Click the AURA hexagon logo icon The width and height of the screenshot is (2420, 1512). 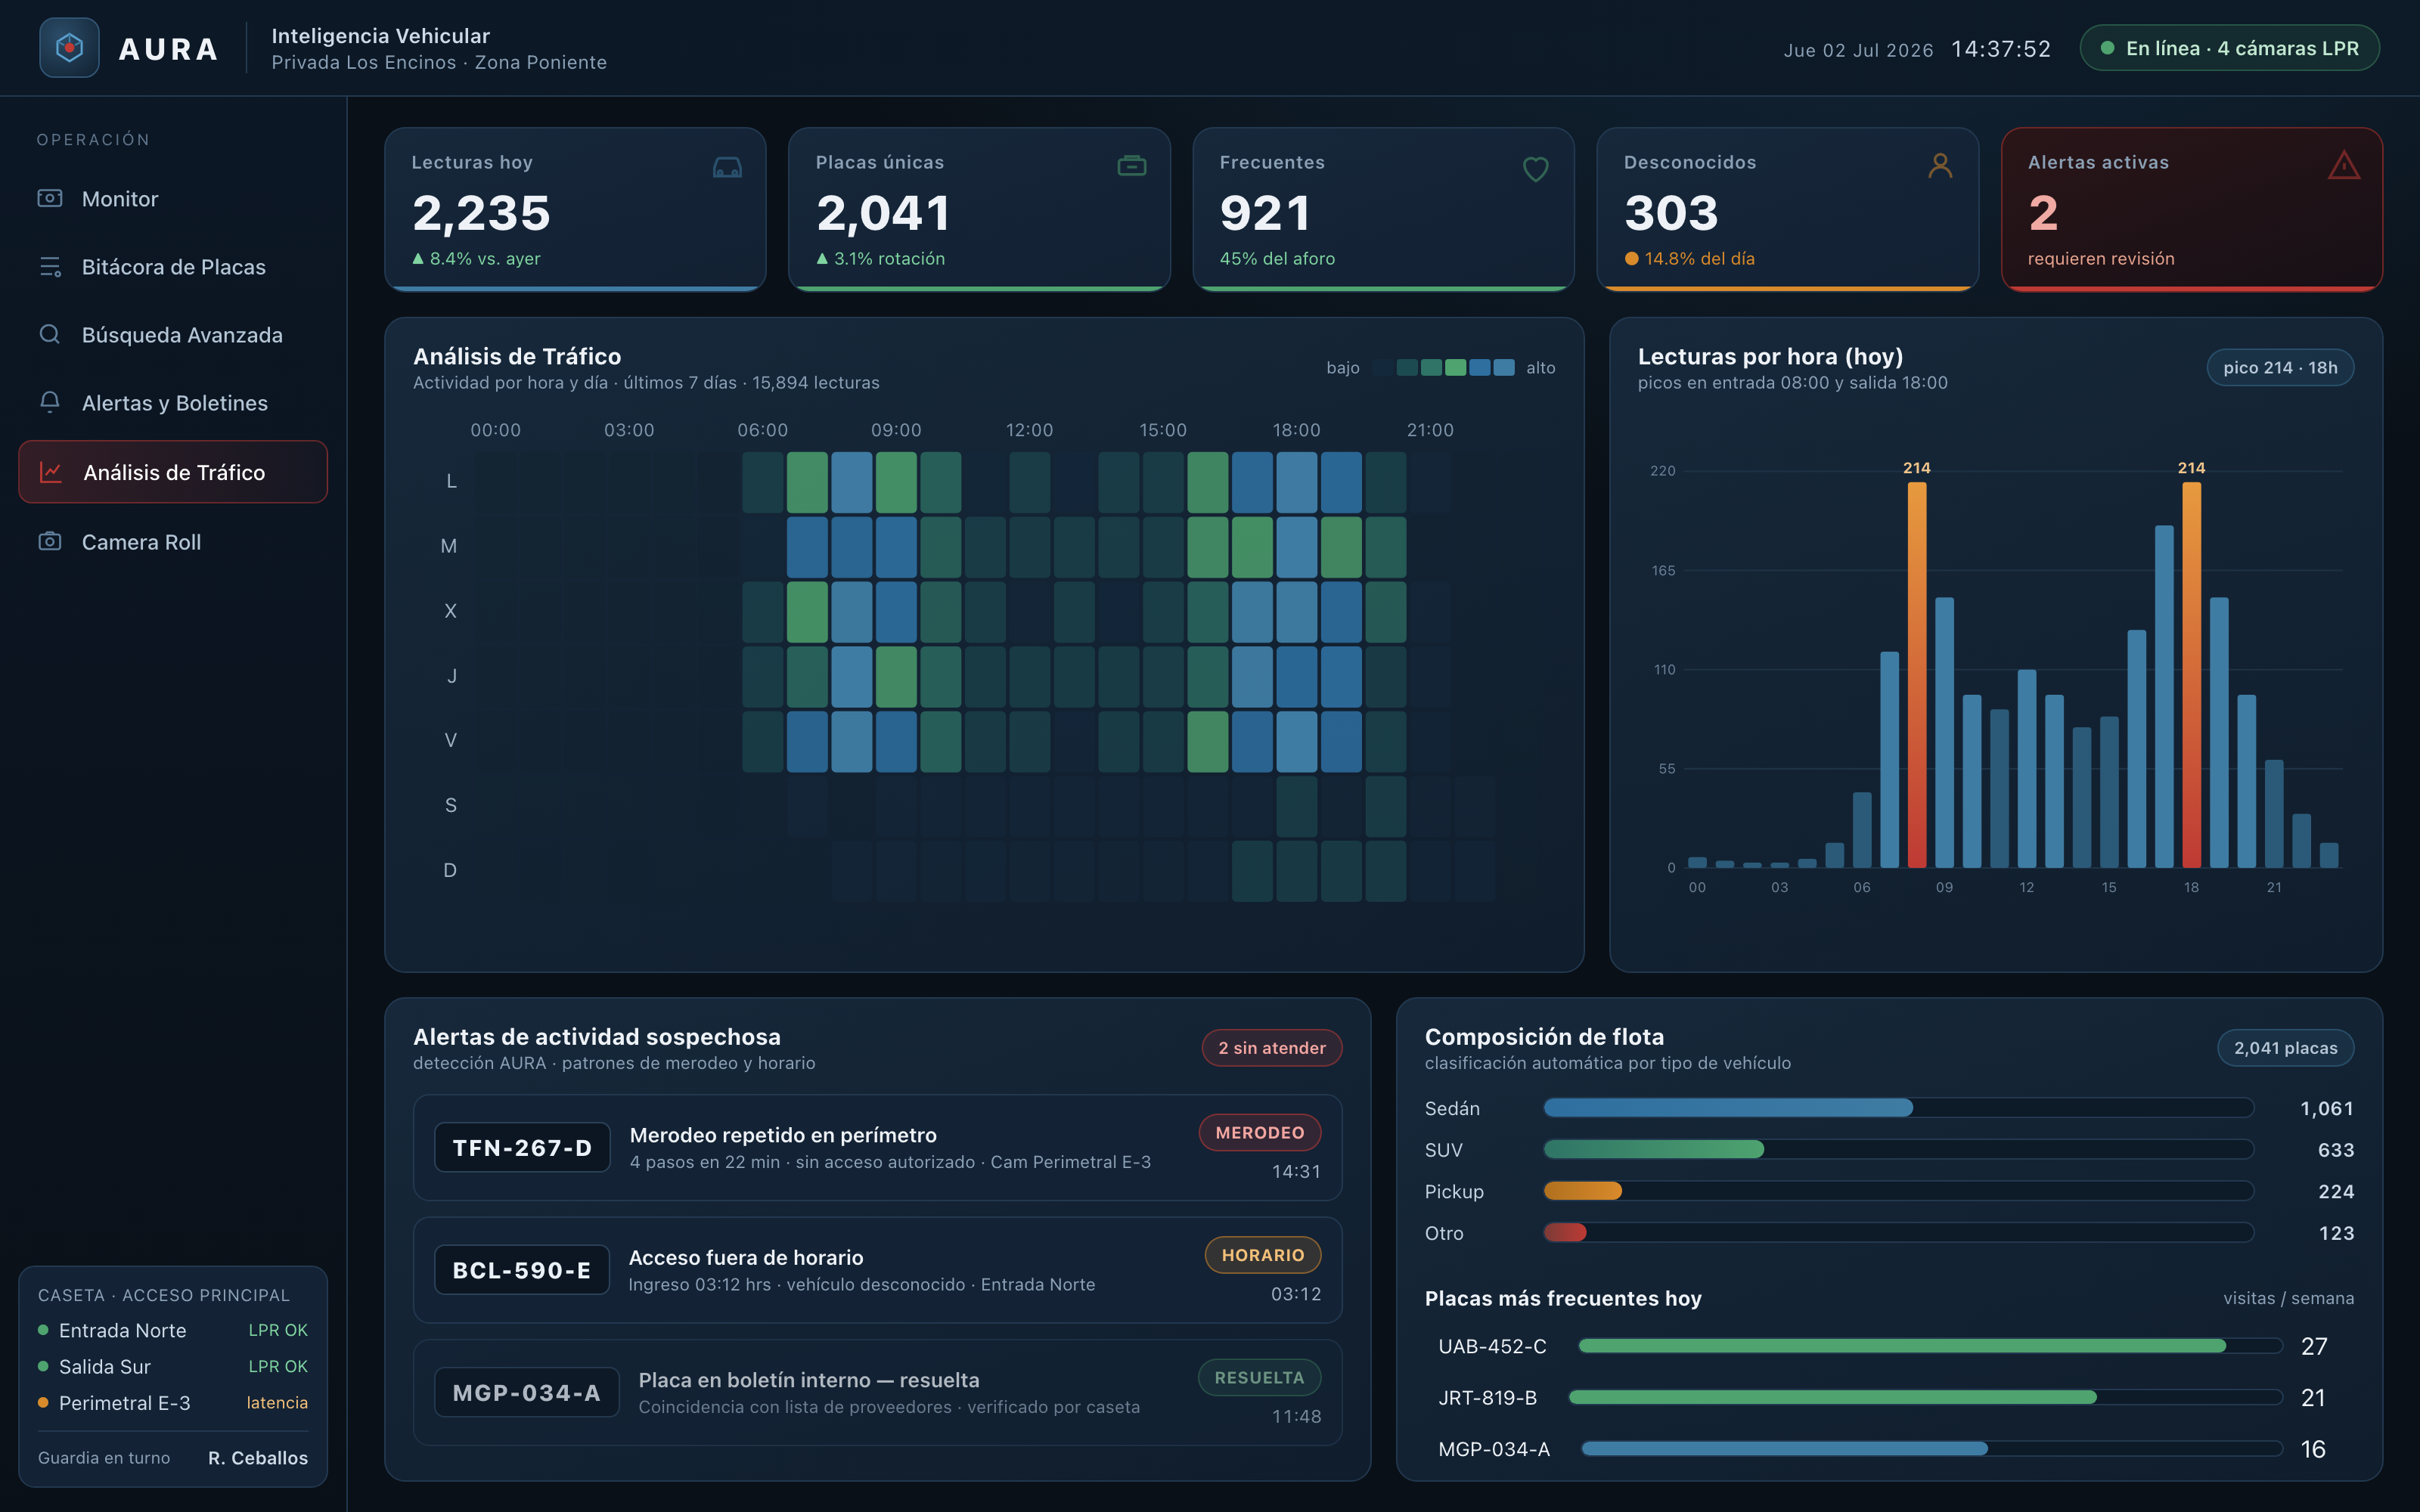pyautogui.click(x=69, y=47)
